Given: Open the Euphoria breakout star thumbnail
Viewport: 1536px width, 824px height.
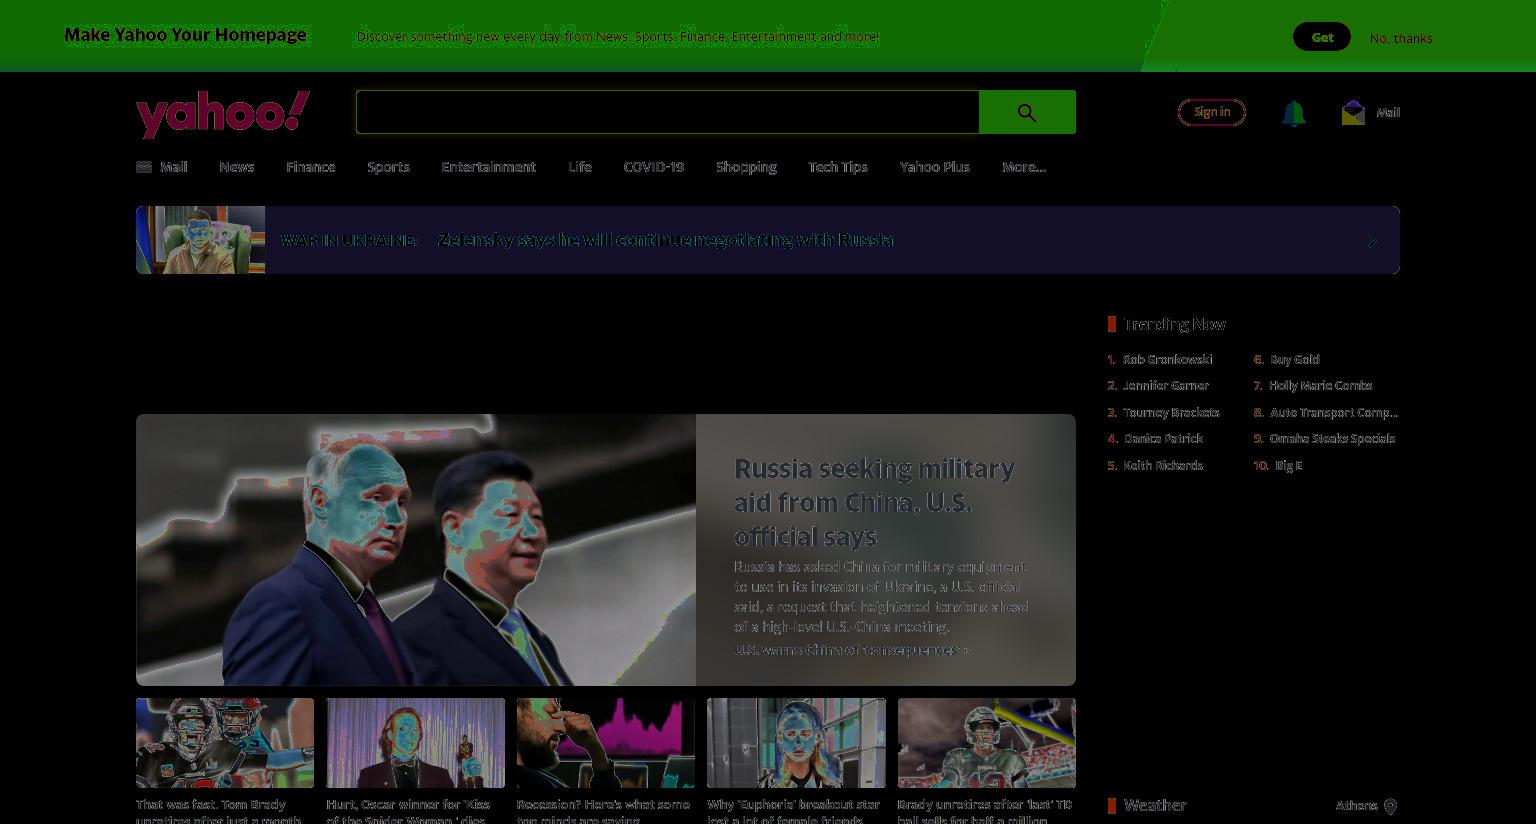Looking at the screenshot, I should [x=796, y=743].
